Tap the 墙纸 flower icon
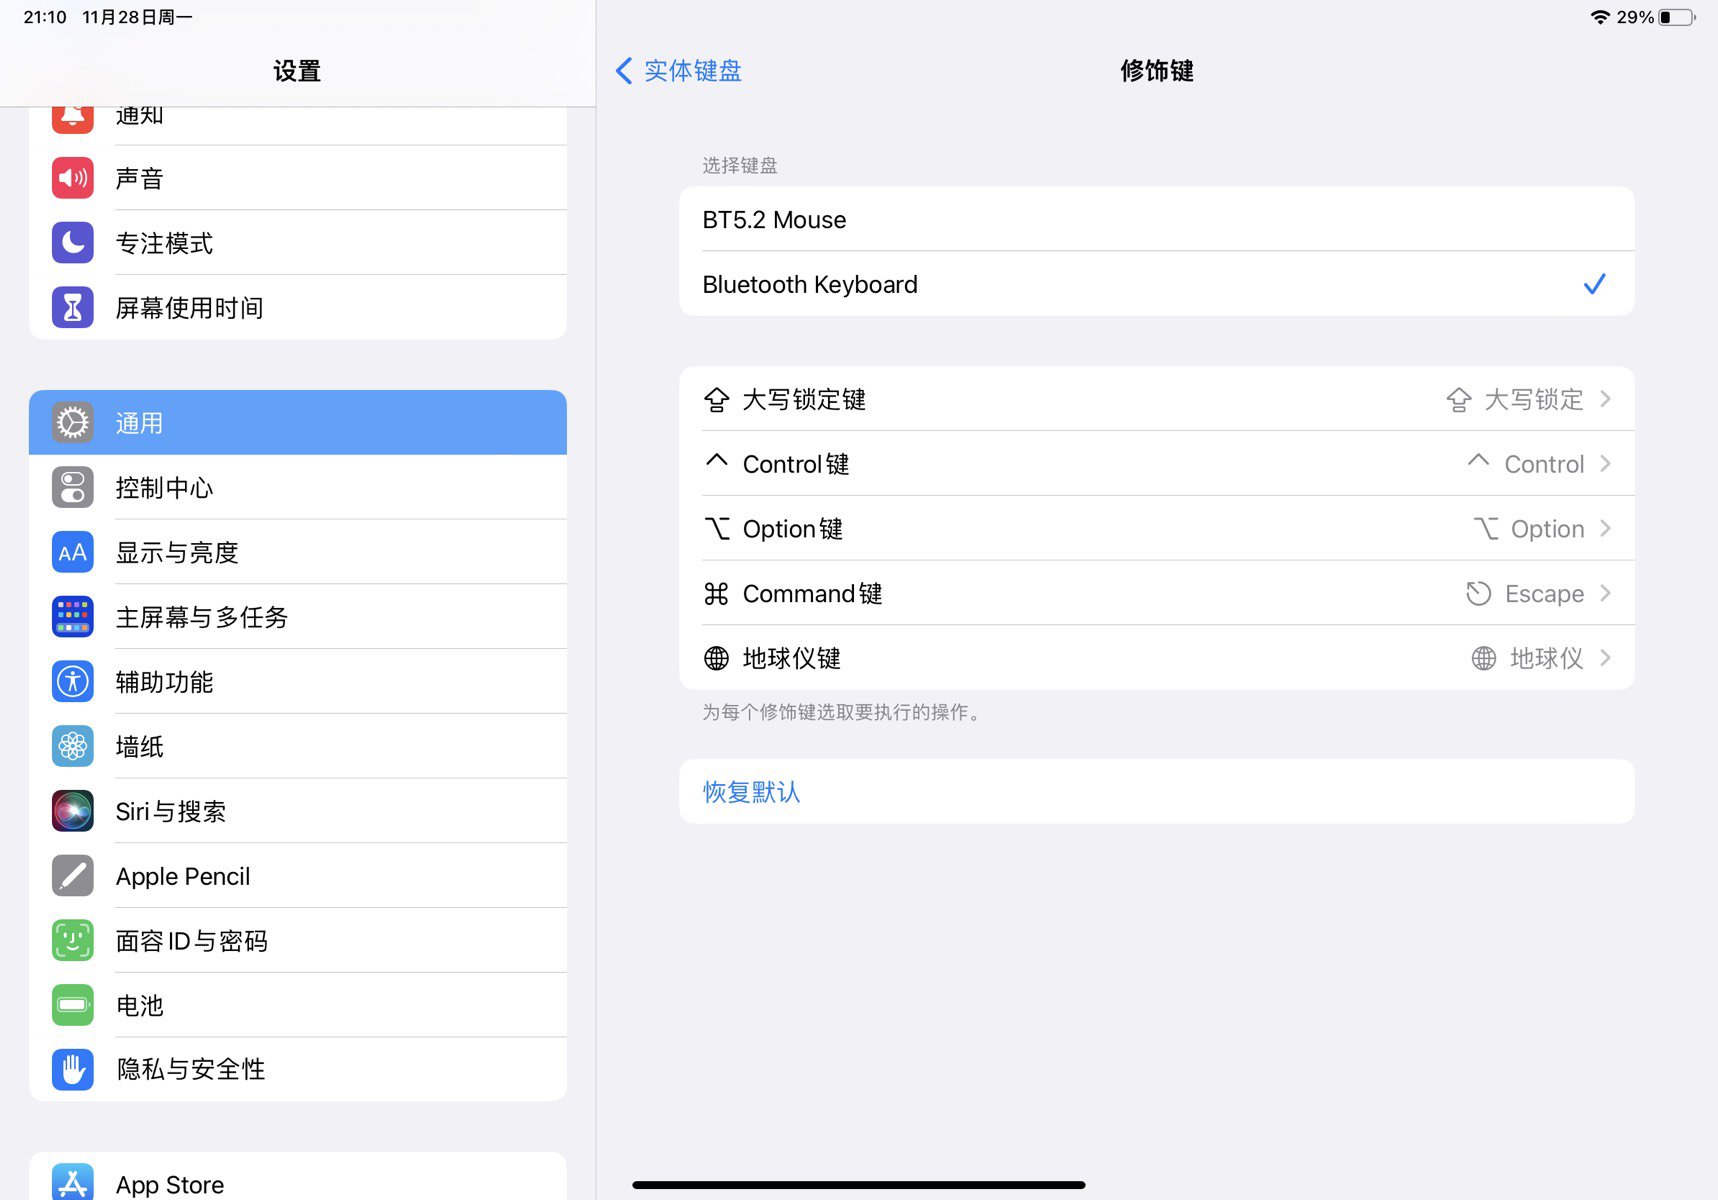Image resolution: width=1718 pixels, height=1200 pixels. (x=72, y=746)
